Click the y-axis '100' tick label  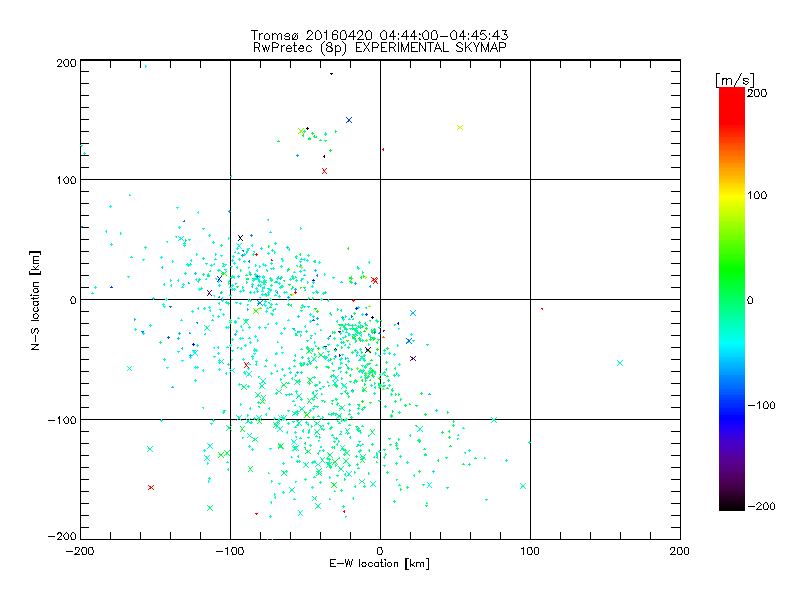[66, 180]
